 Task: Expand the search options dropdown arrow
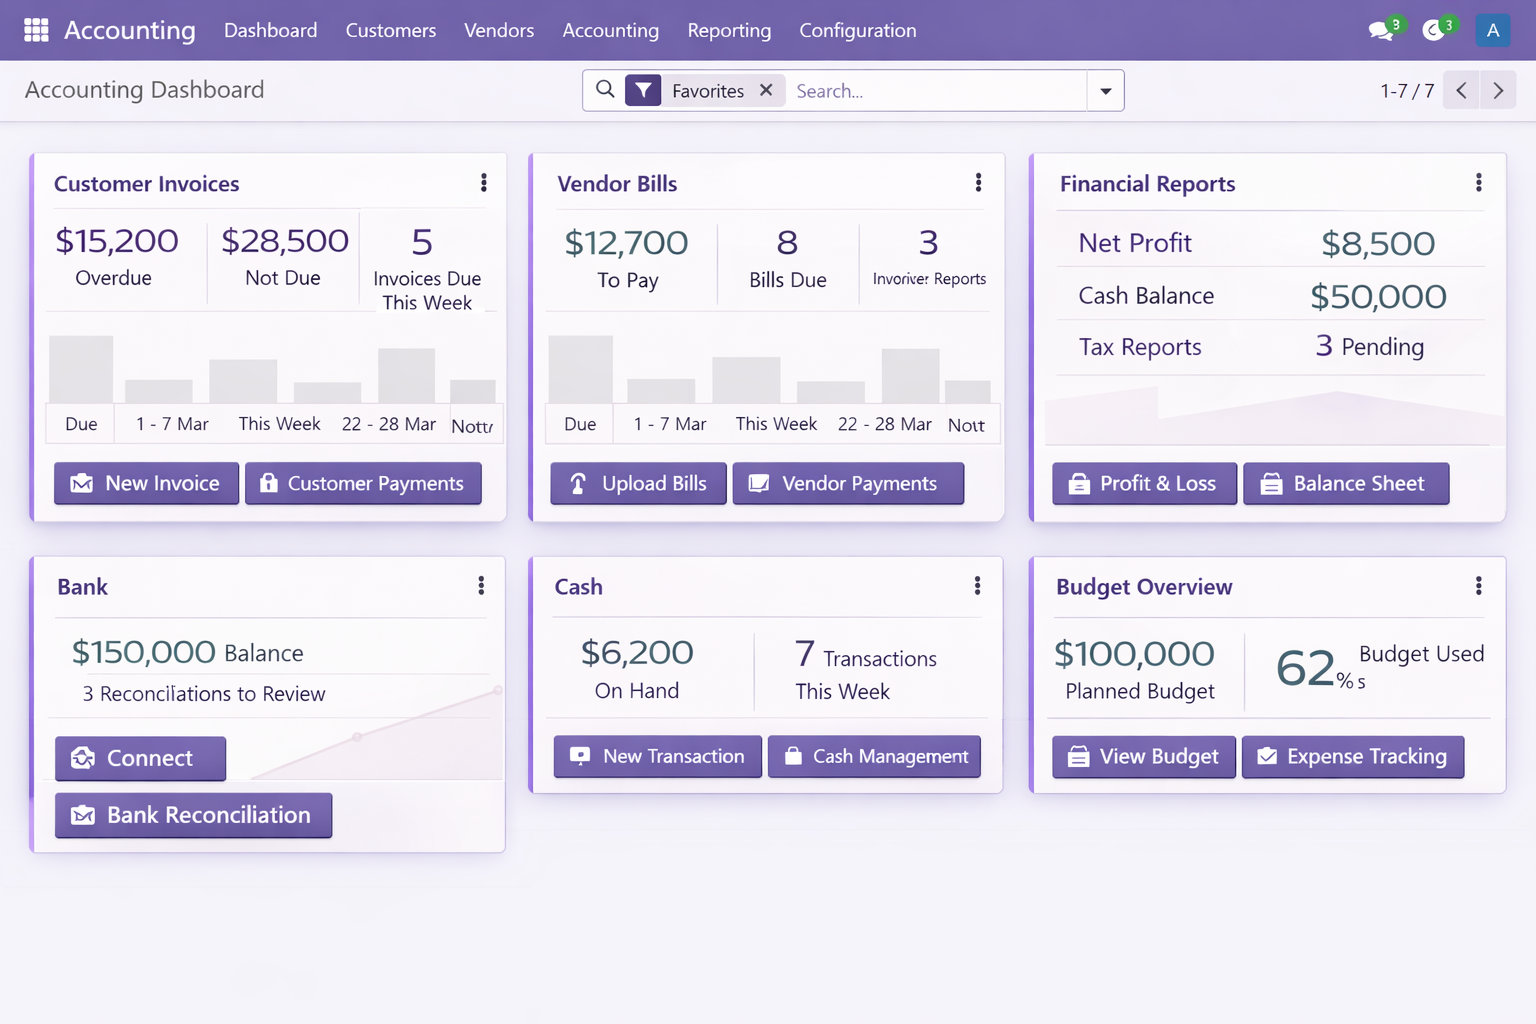1105,91
